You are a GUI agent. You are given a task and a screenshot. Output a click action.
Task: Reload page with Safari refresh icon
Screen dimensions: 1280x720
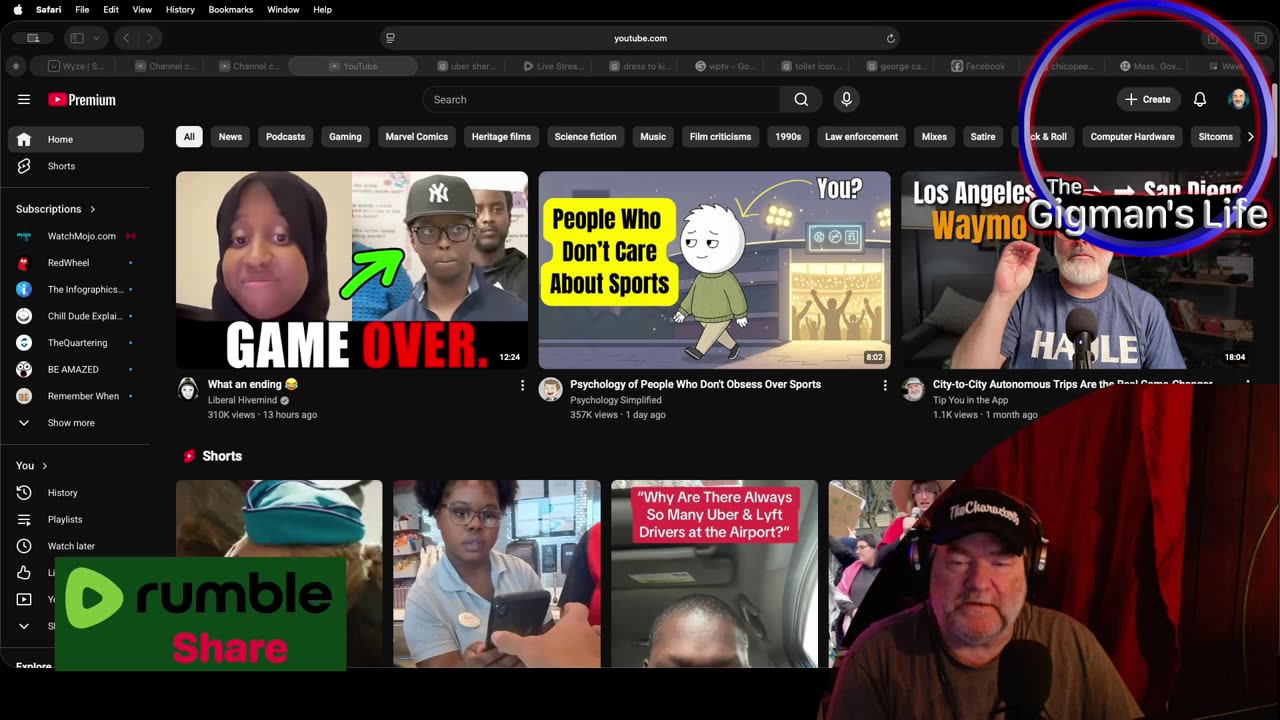[890, 38]
